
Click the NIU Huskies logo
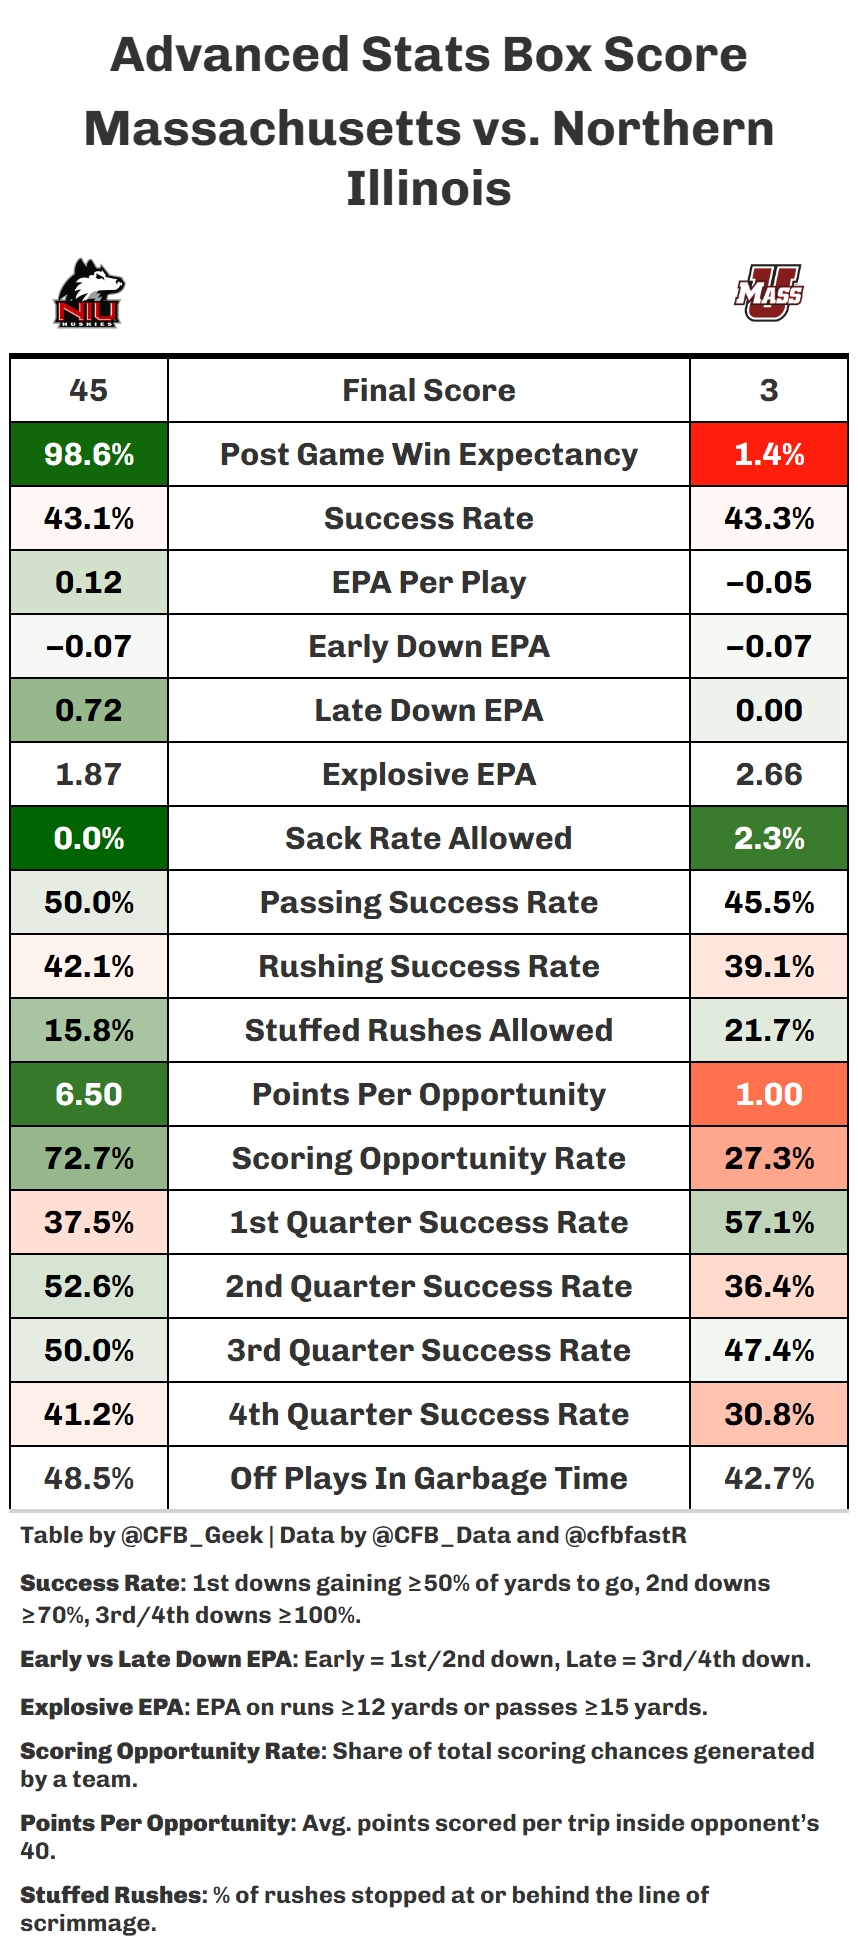click(89, 293)
